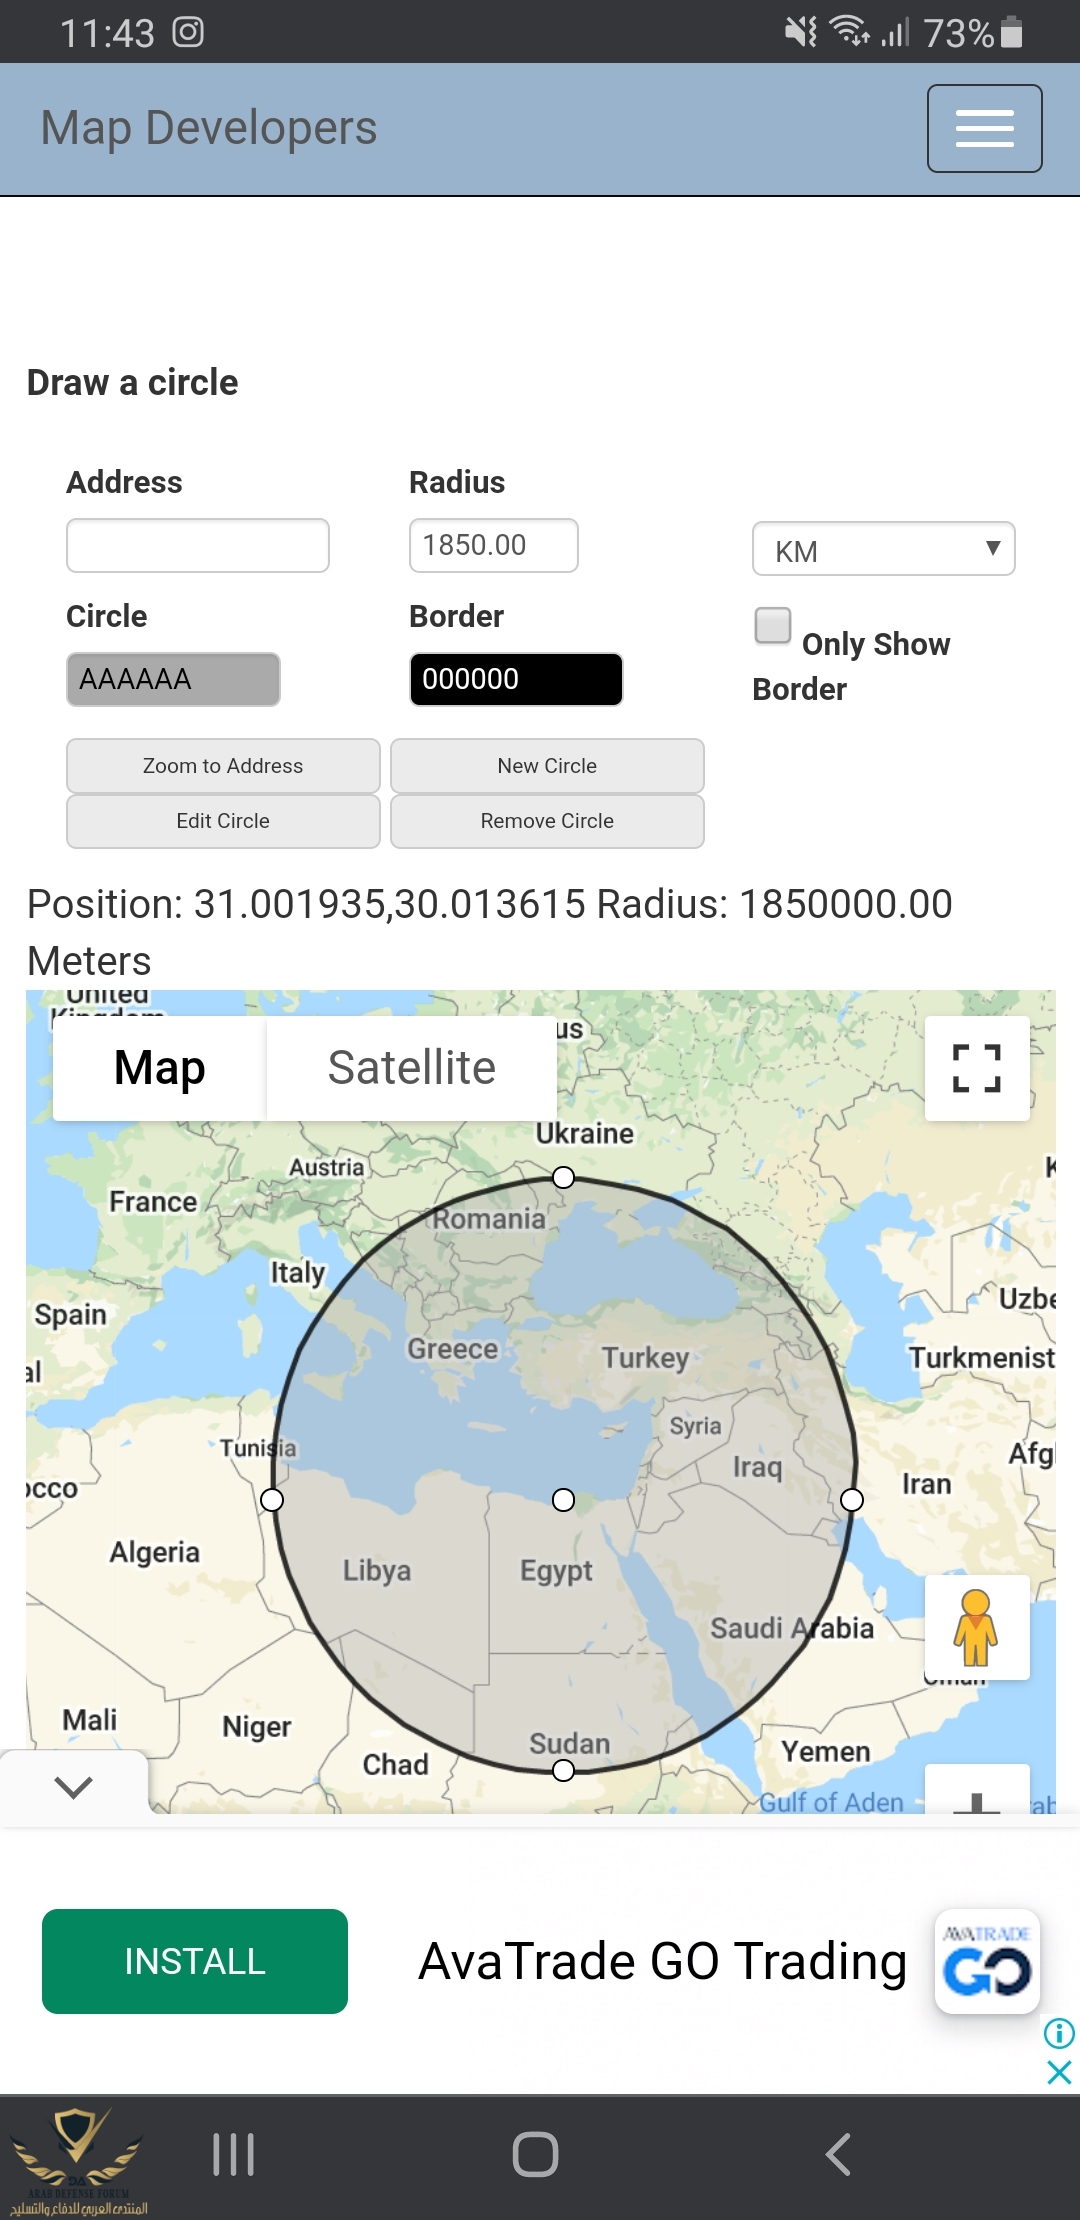This screenshot has width=1080, height=2220.
Task: Click the Remove Circle button
Action: pyautogui.click(x=547, y=821)
